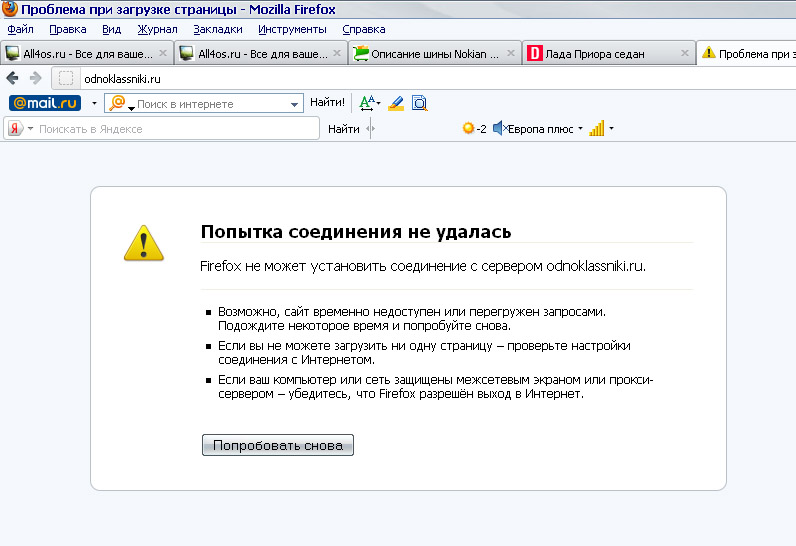Click the Forward navigation arrow

(x=35, y=78)
